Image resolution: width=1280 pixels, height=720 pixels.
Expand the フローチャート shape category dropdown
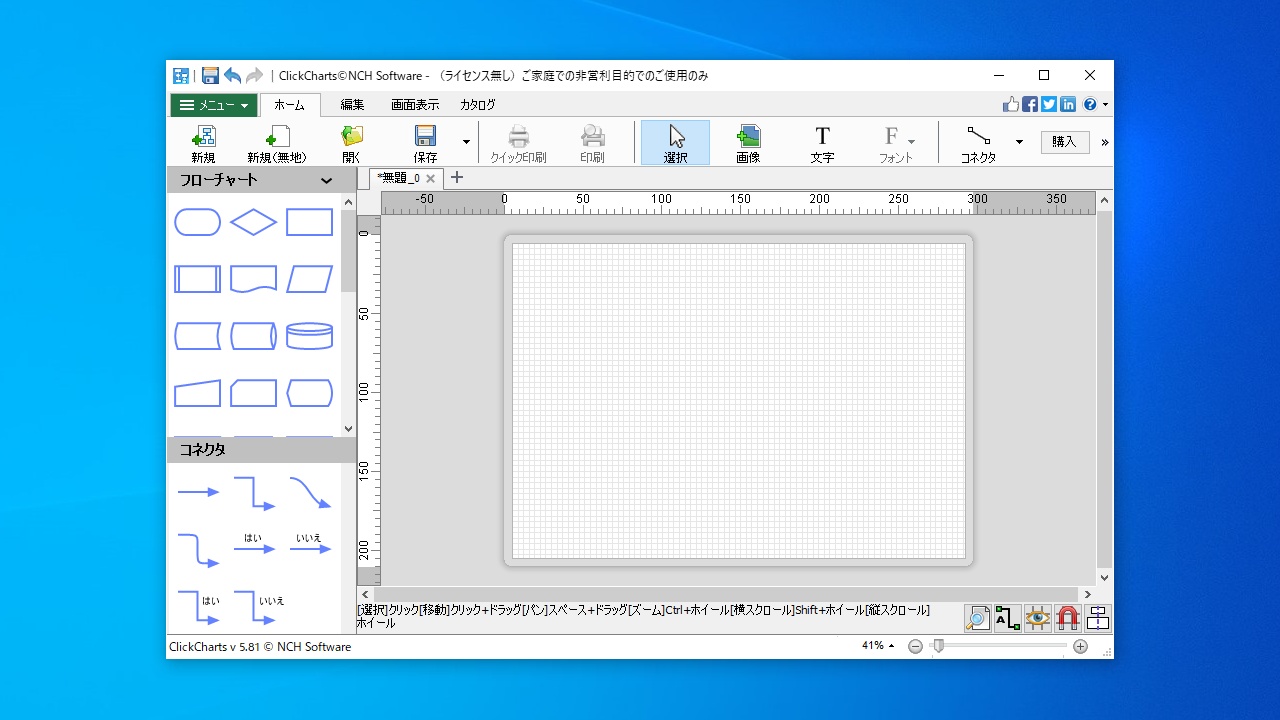pyautogui.click(x=326, y=181)
